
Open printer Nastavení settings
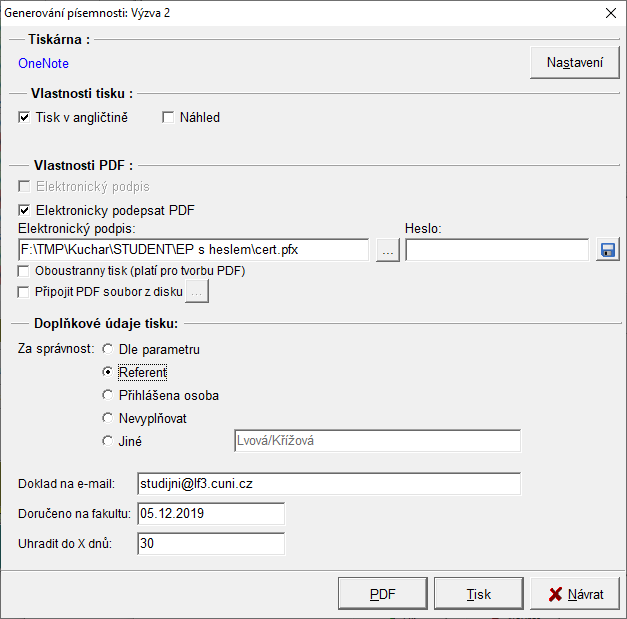(x=575, y=63)
